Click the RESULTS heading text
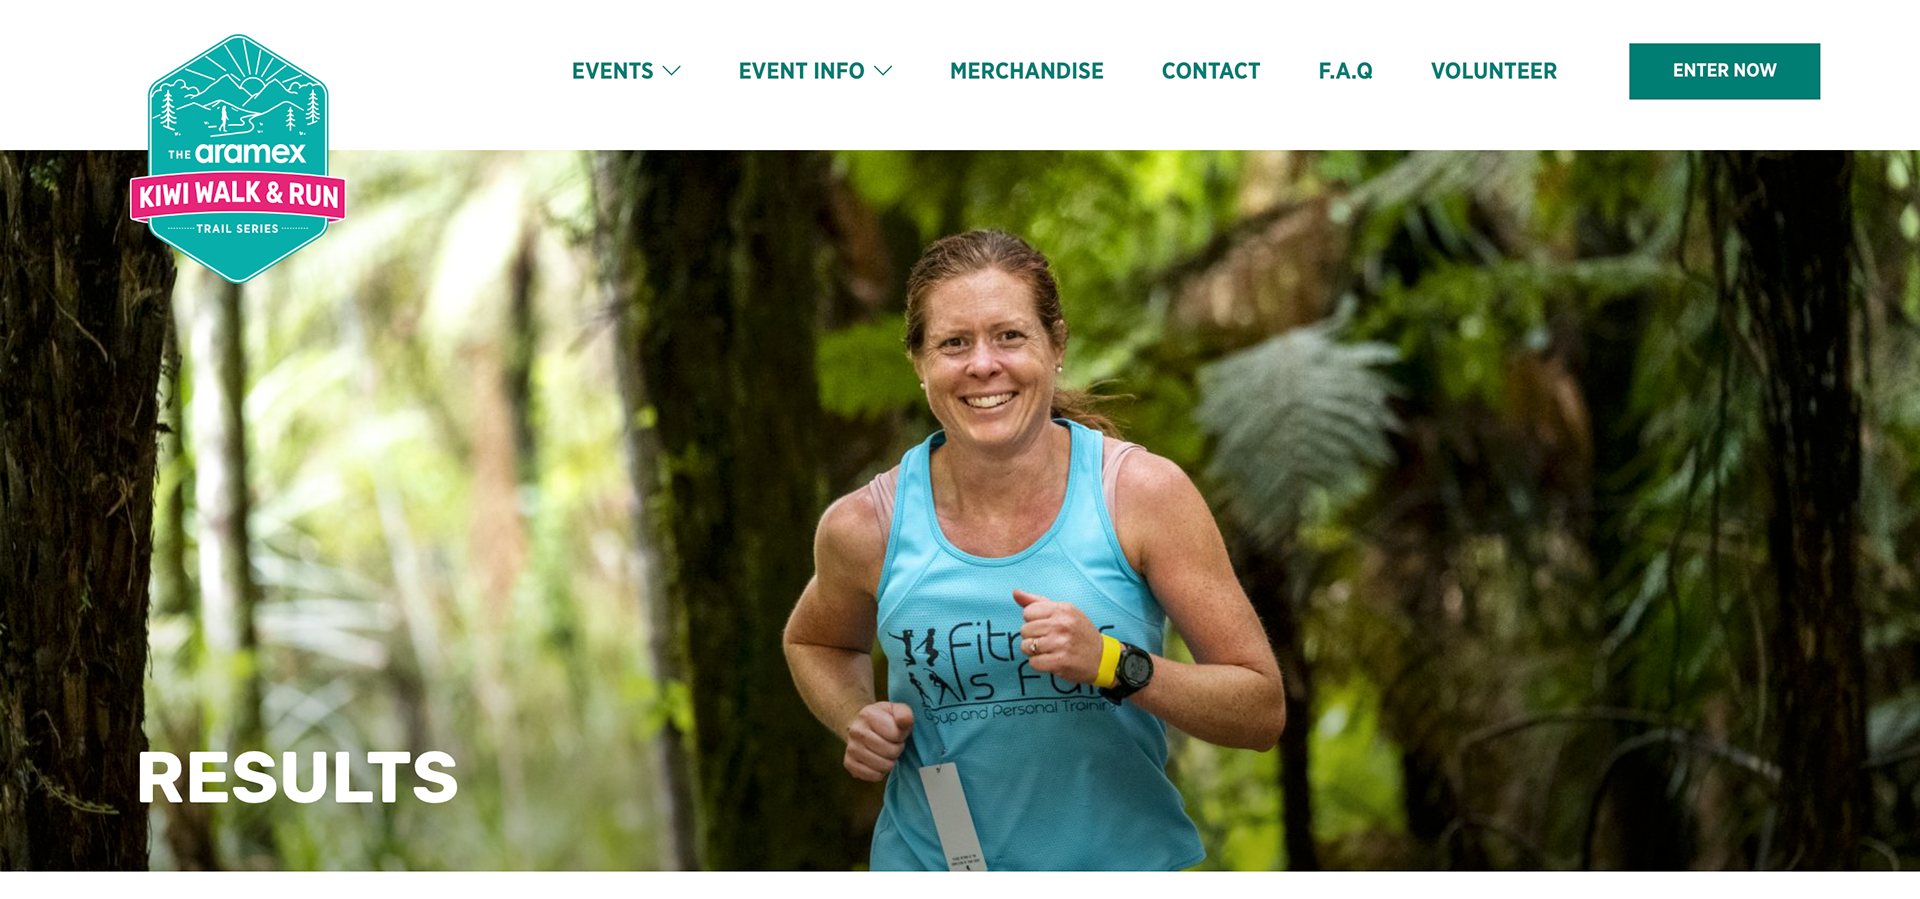The height and width of the screenshot is (899, 1920). (x=298, y=778)
